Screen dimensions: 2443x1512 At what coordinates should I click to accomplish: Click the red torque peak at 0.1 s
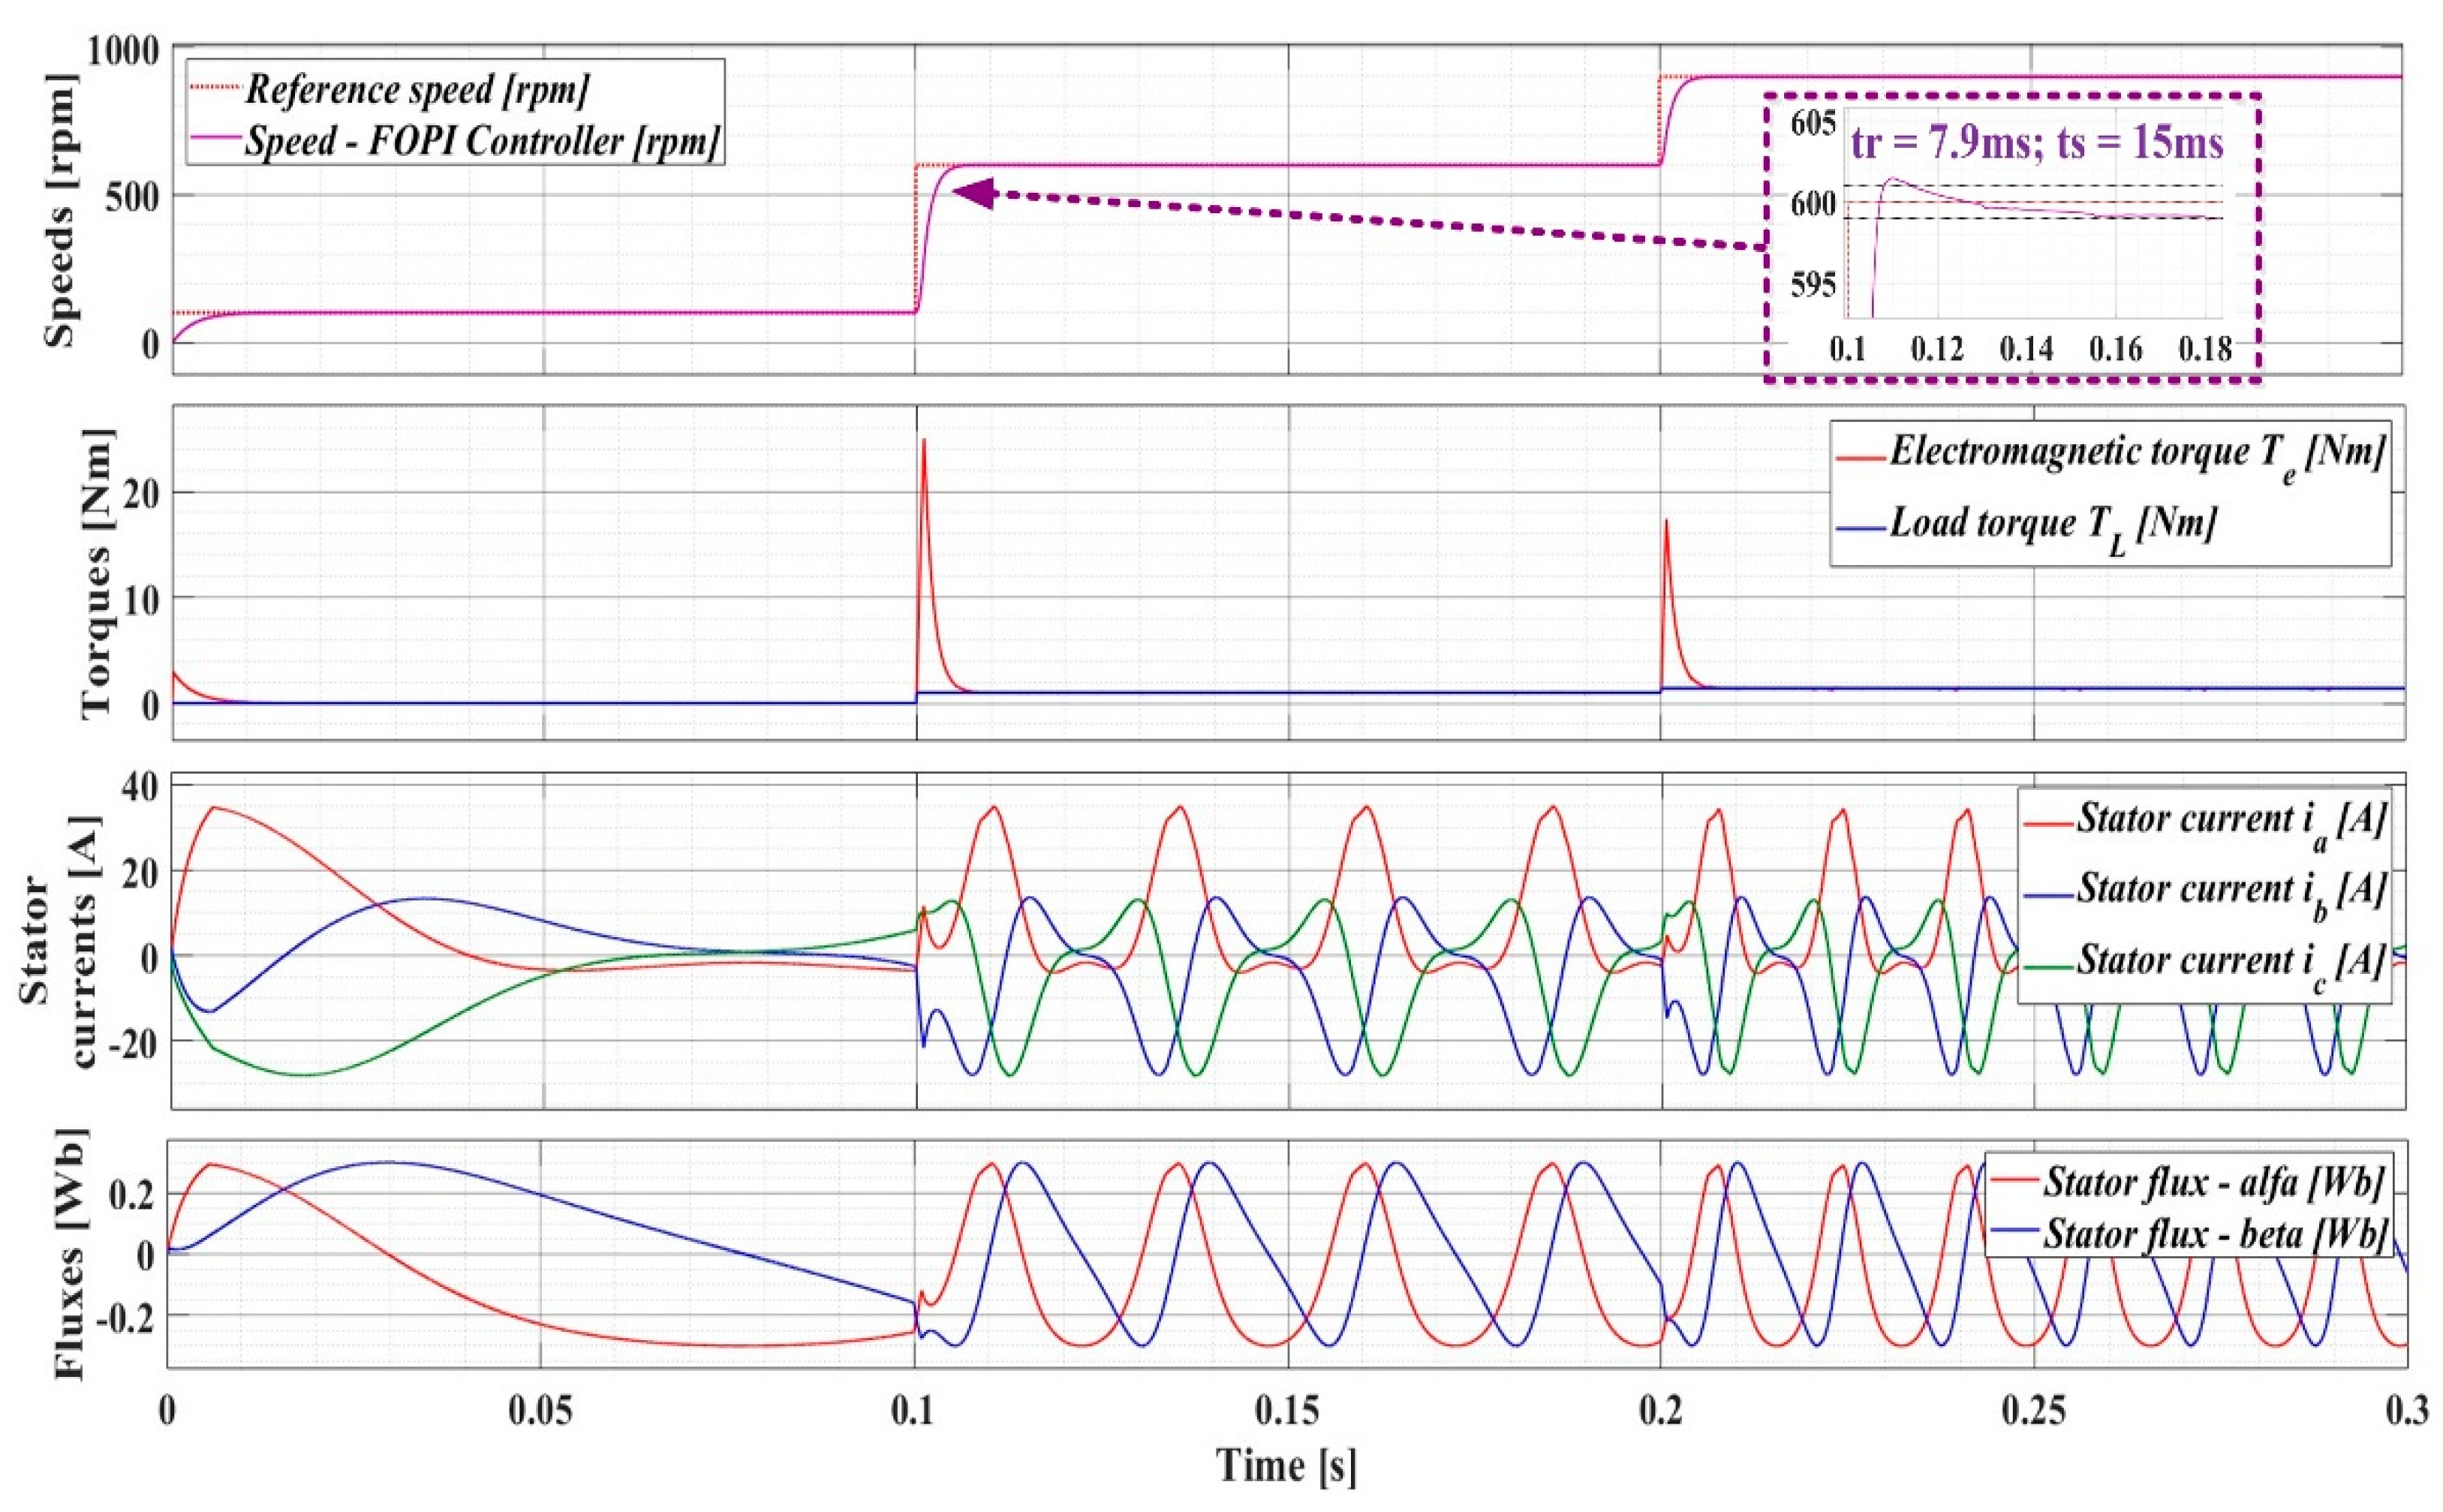924,441
